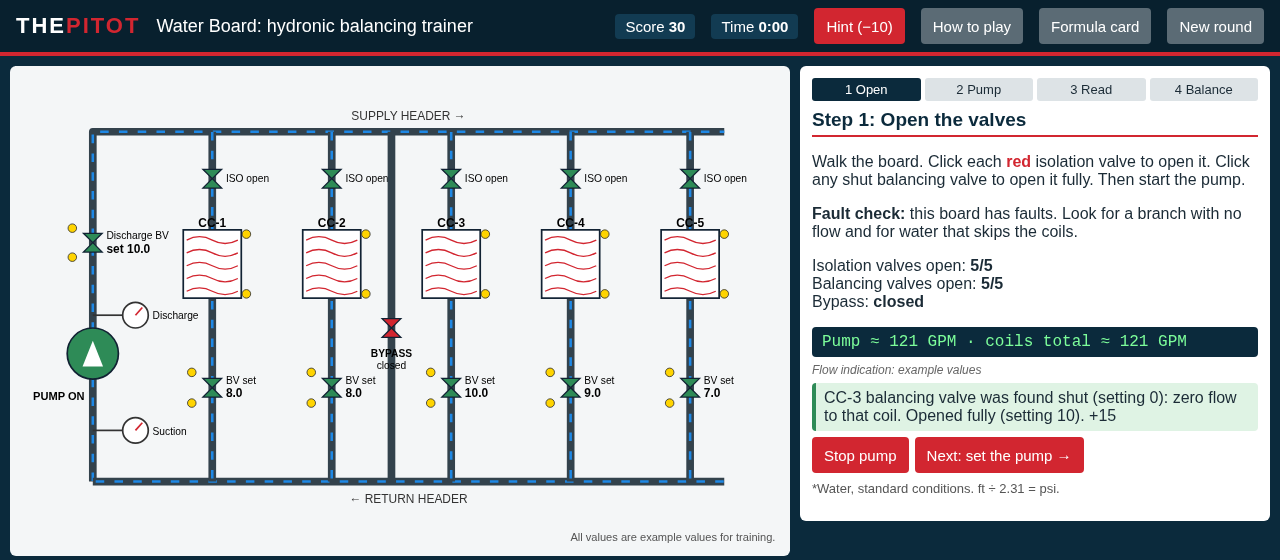1280x560 pixels.
Task: Click the THEPITOT logo
Action: pyautogui.click(x=78, y=26)
